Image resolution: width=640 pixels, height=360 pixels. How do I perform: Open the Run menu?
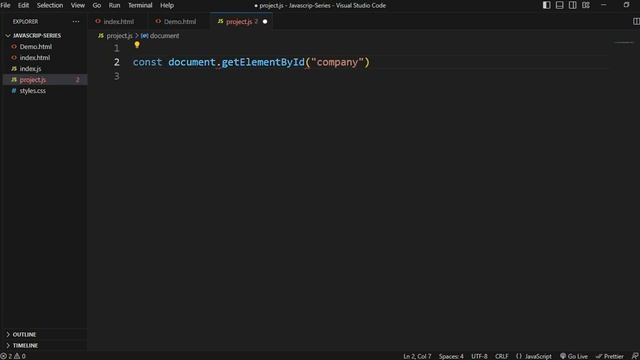coord(114,5)
